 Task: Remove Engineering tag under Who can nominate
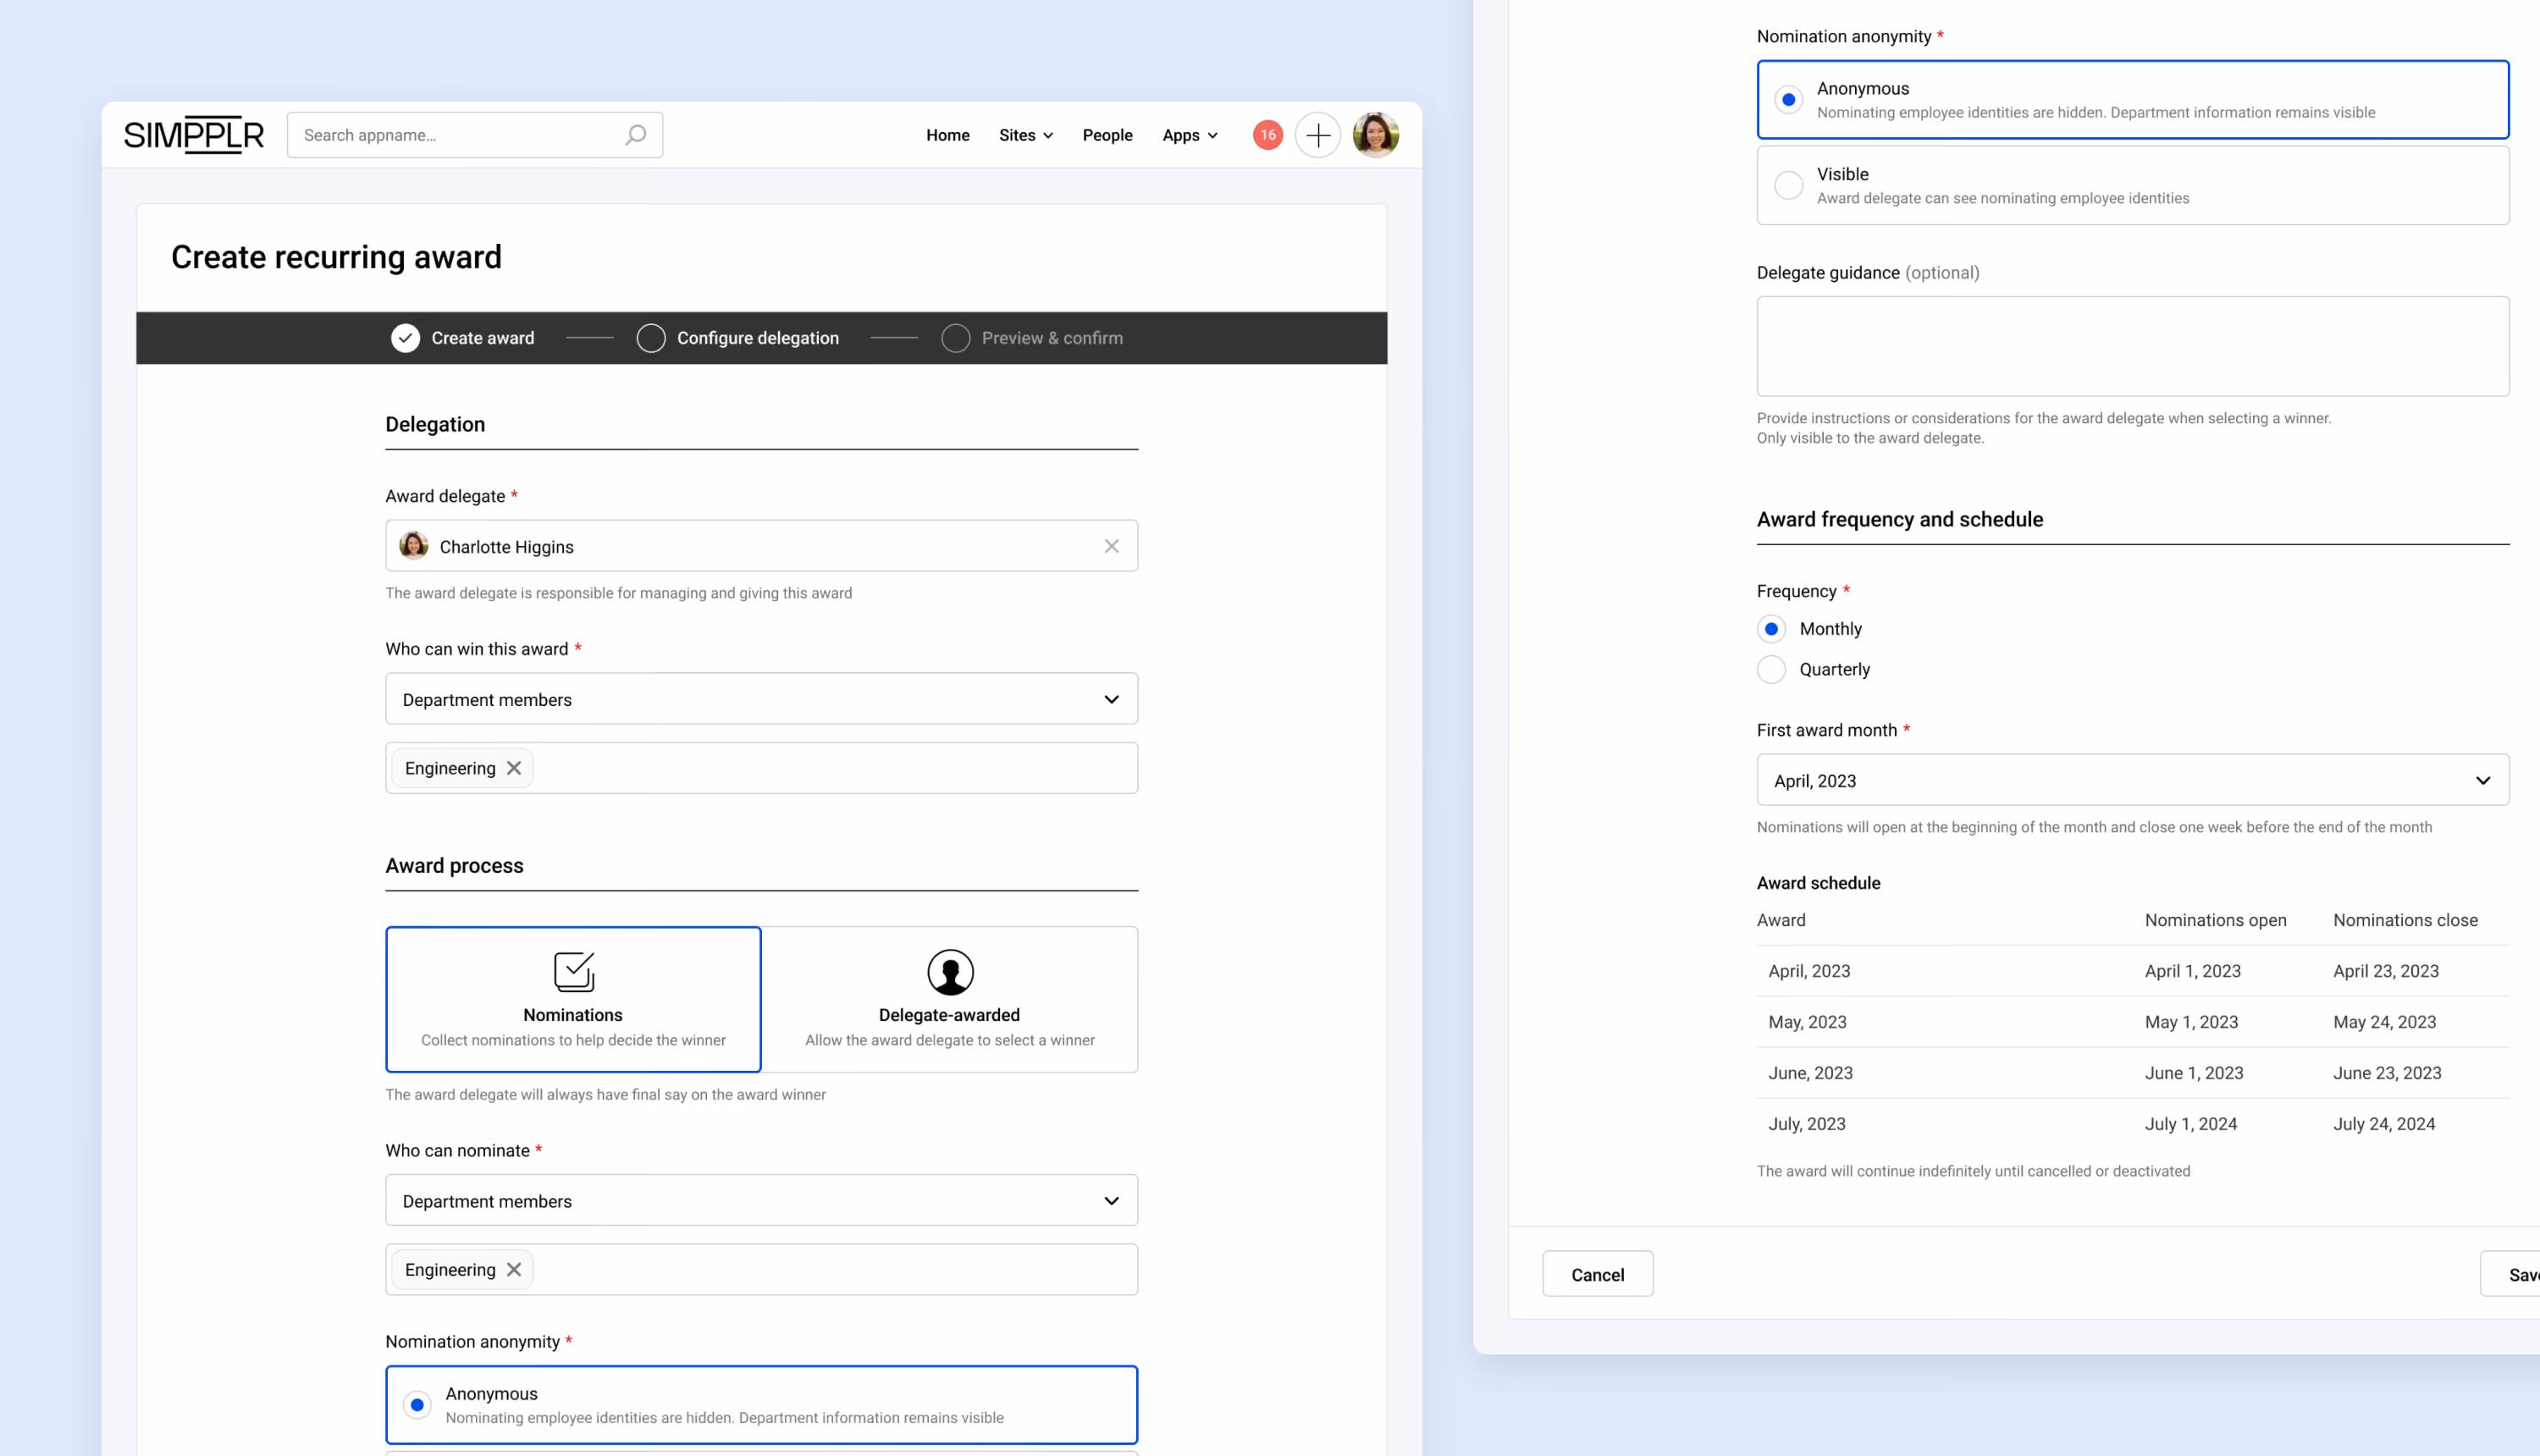tap(514, 1269)
